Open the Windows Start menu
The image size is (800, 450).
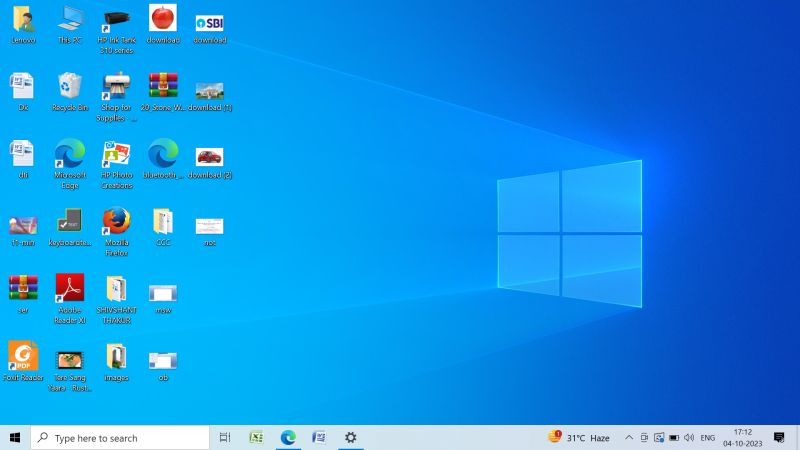tap(15, 438)
